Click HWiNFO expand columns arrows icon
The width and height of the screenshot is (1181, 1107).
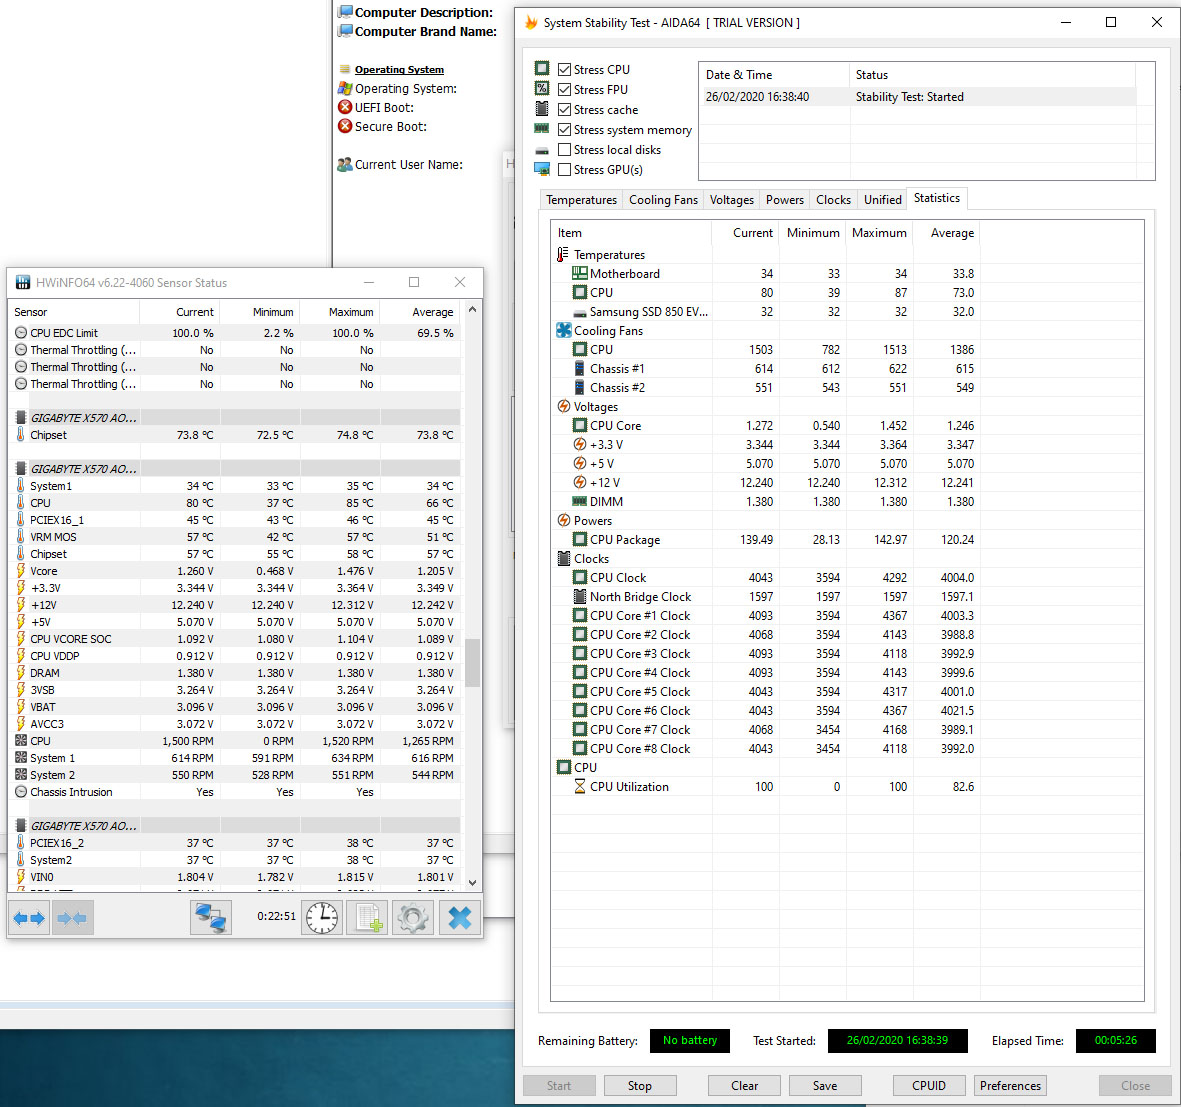(29, 918)
